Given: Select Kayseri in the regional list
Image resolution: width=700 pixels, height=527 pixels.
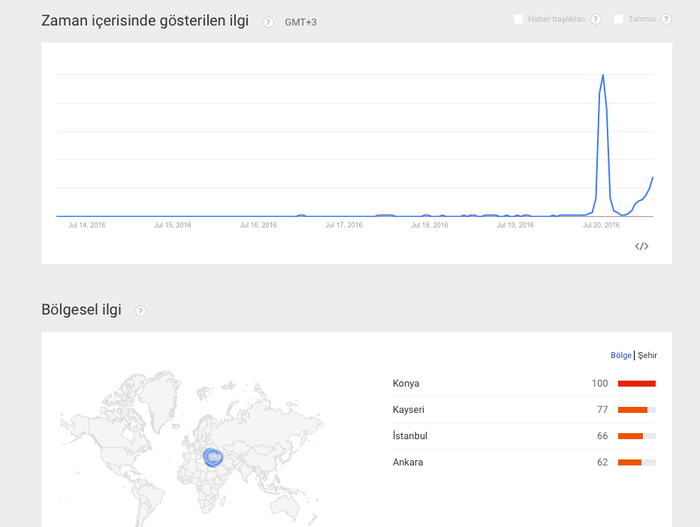Looking at the screenshot, I should (524, 410).
